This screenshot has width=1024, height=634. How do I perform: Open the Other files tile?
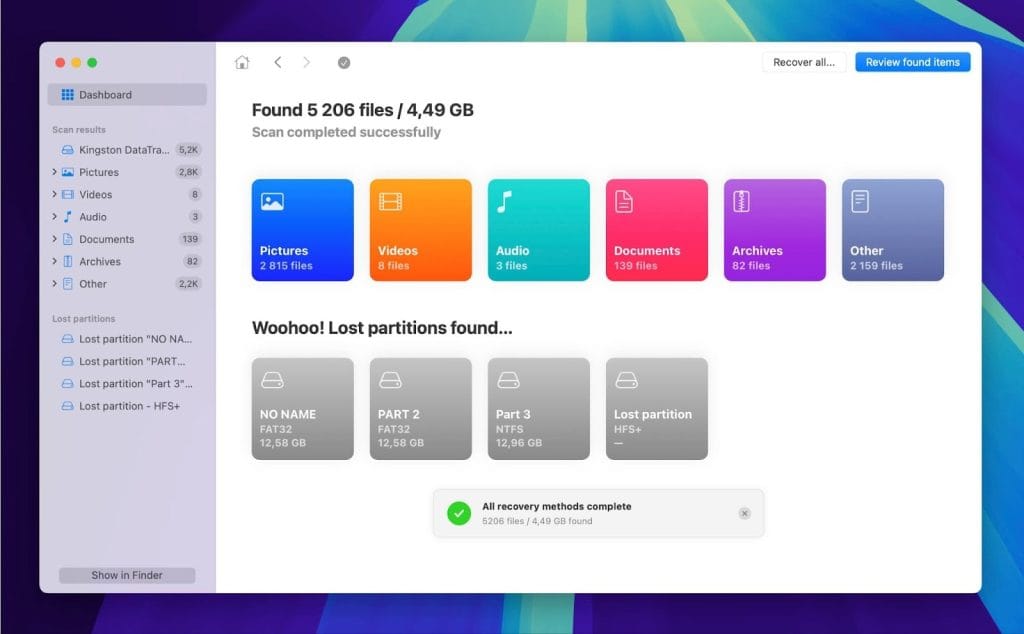892,230
